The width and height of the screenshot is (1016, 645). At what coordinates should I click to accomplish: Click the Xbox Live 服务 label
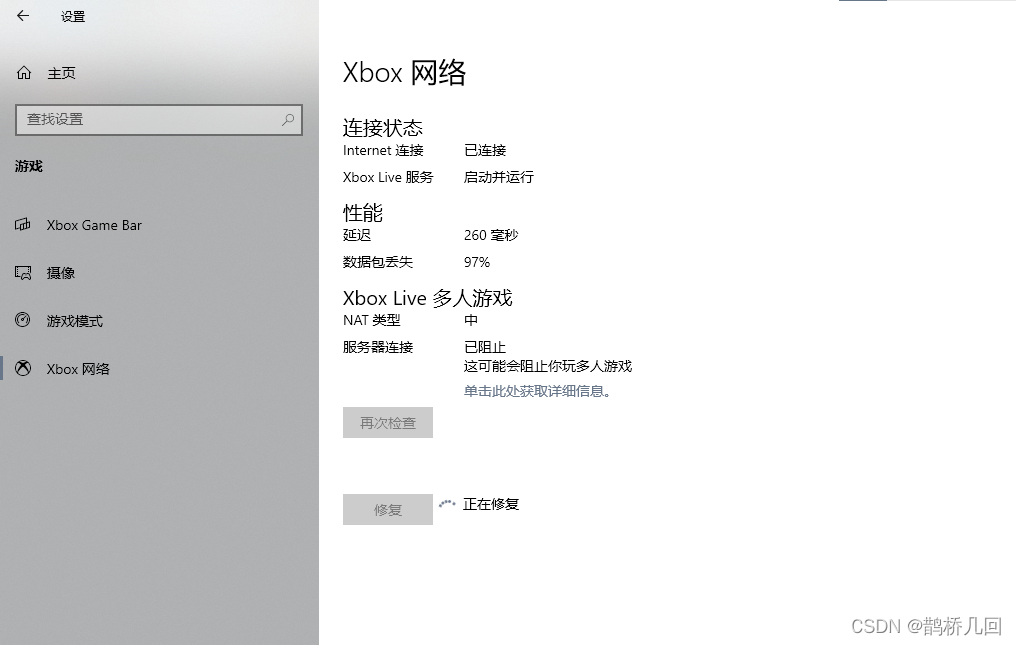point(388,177)
